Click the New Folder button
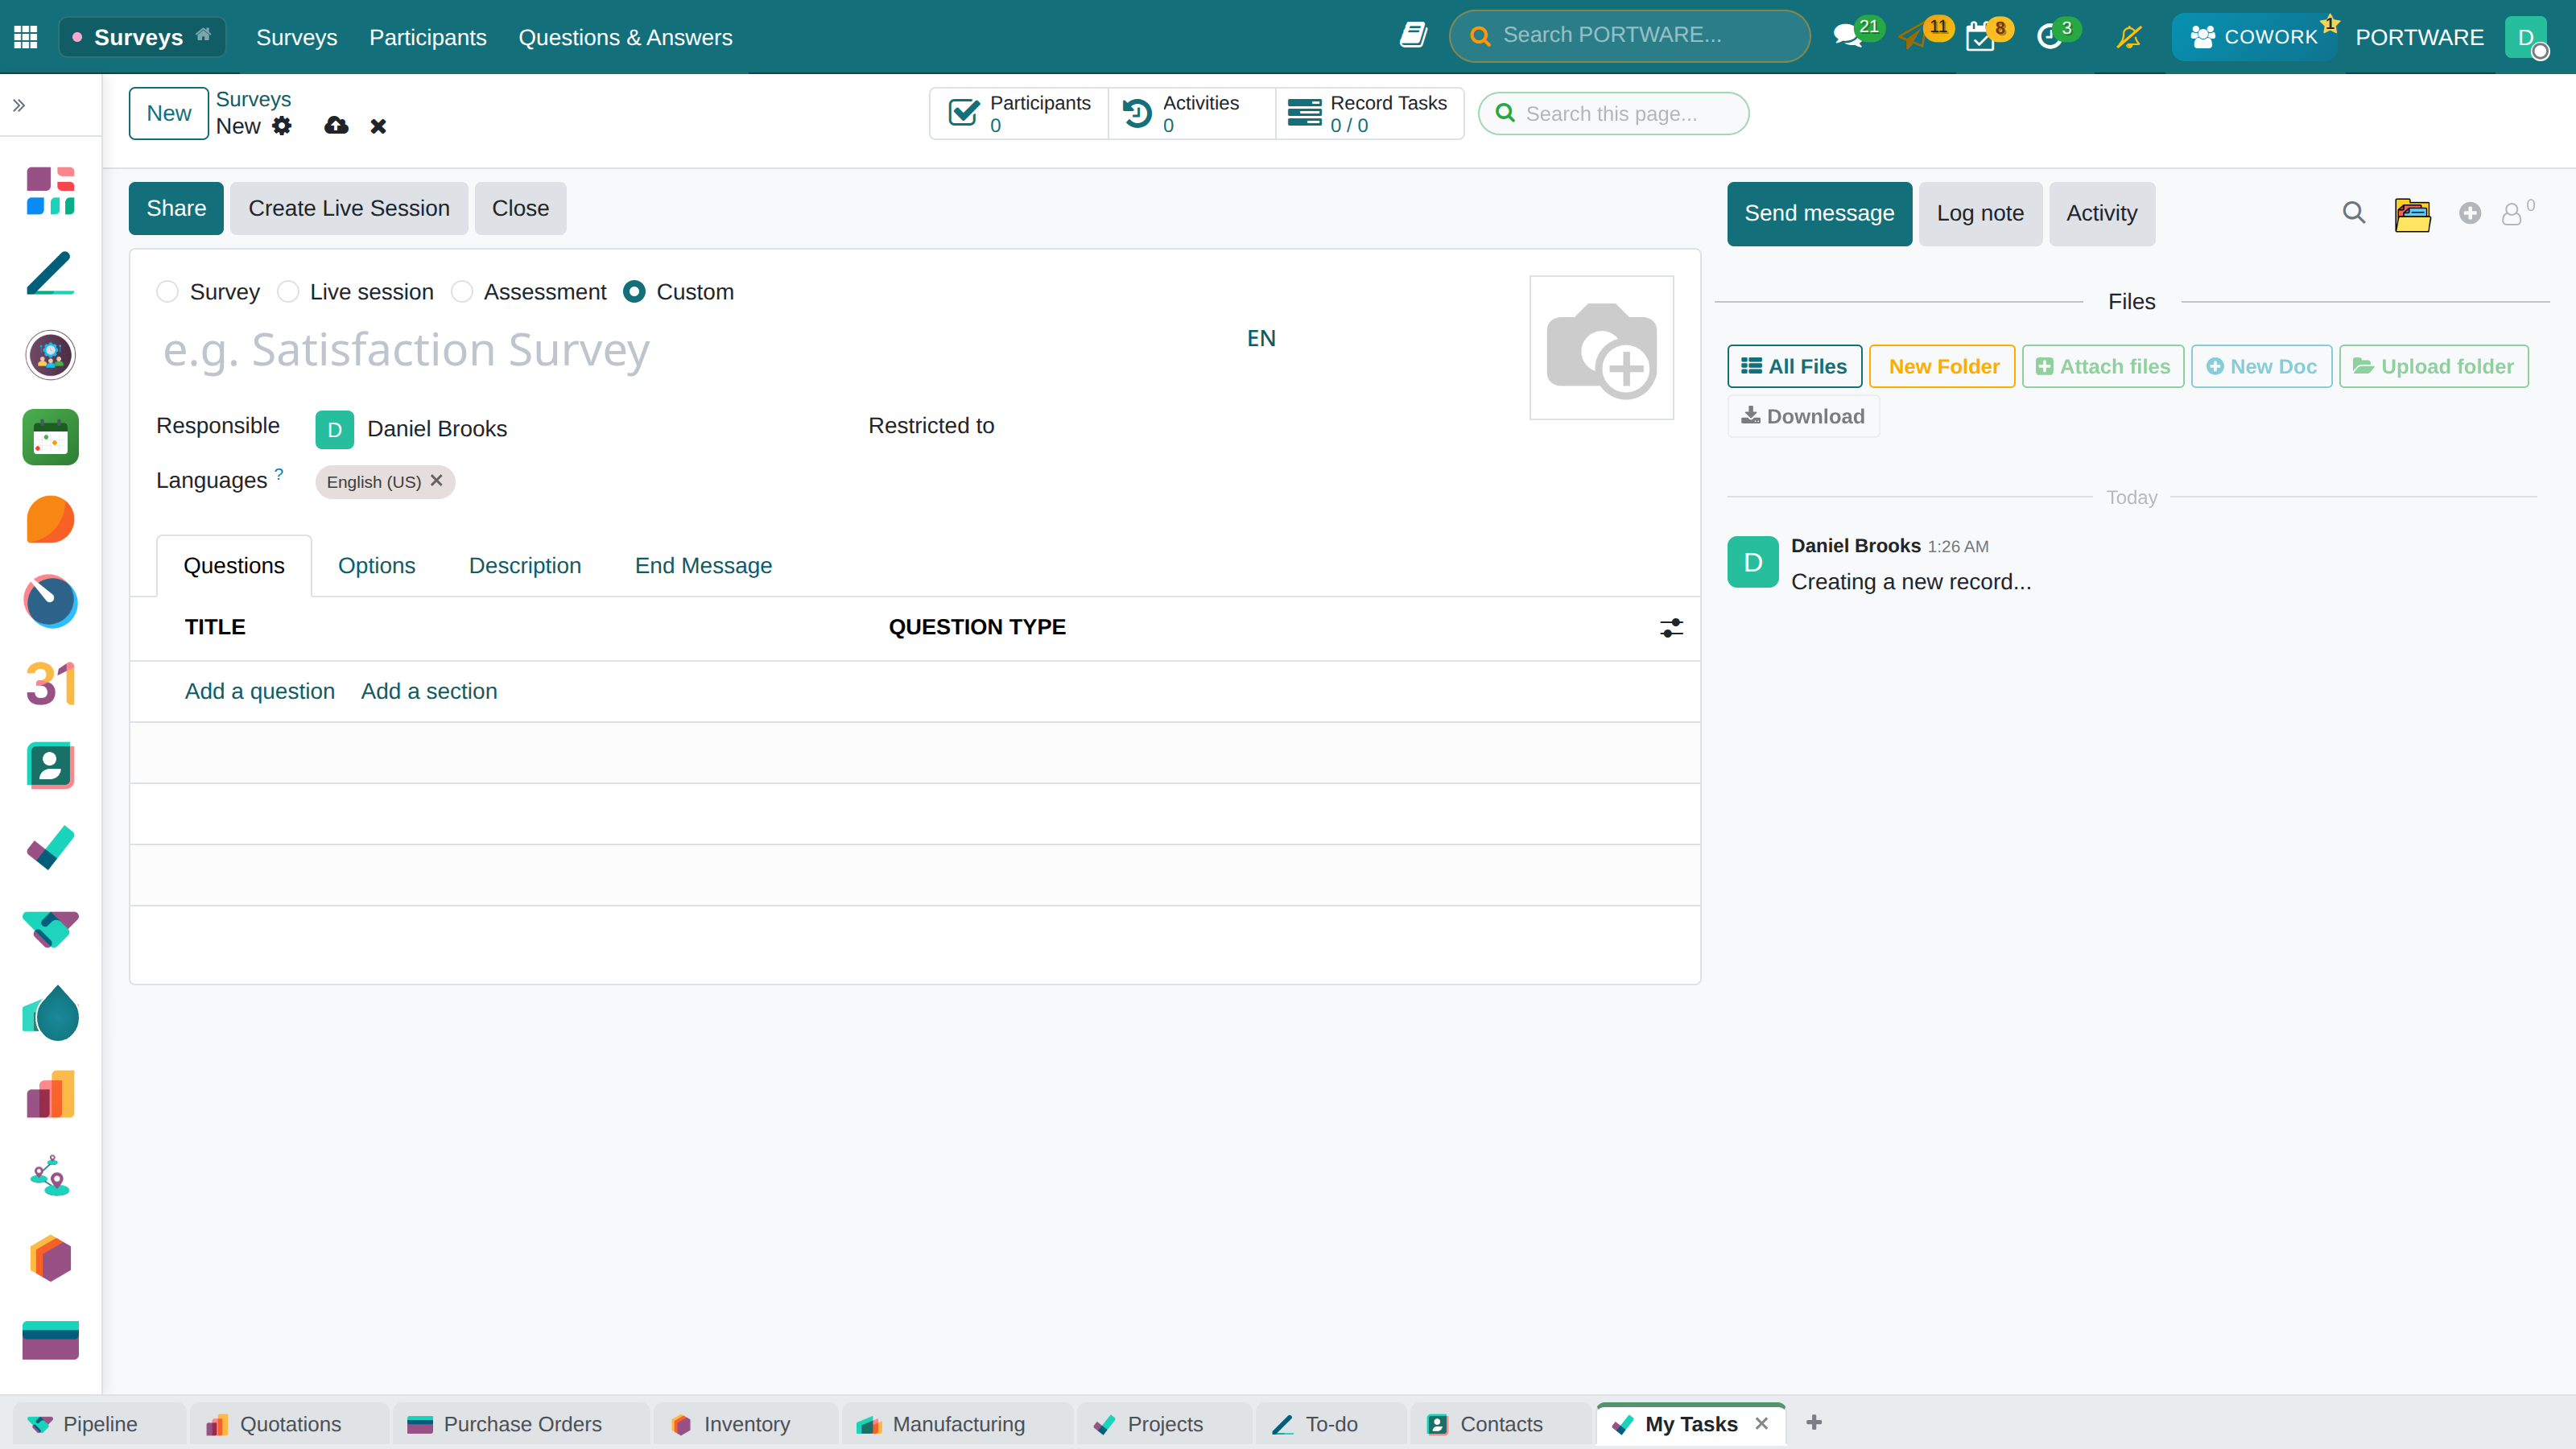This screenshot has height=1449, width=2576. (x=1942, y=367)
